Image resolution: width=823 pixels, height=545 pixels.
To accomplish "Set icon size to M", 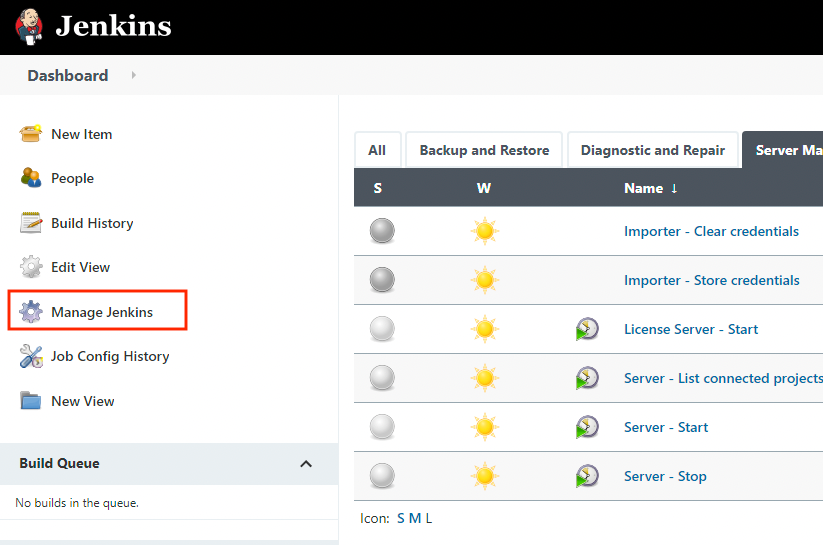I will (x=415, y=518).
